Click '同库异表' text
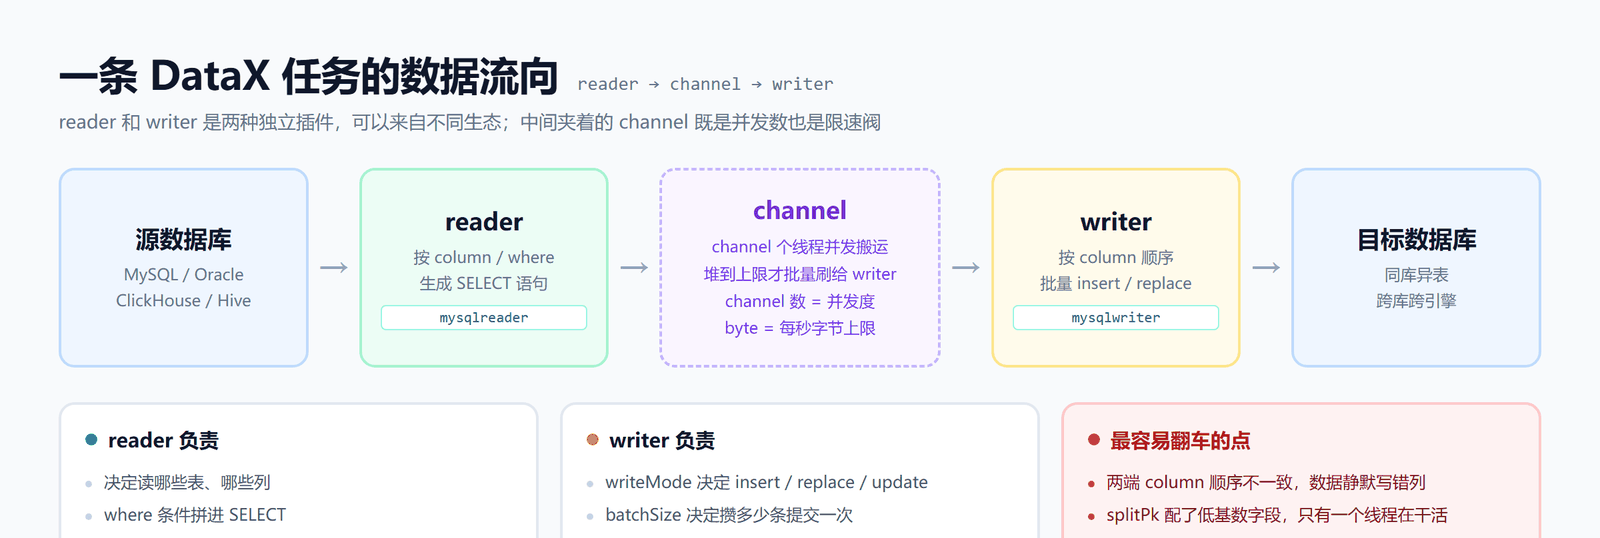Screen dimensions: 1600x538 pyautogui.click(x=1416, y=274)
